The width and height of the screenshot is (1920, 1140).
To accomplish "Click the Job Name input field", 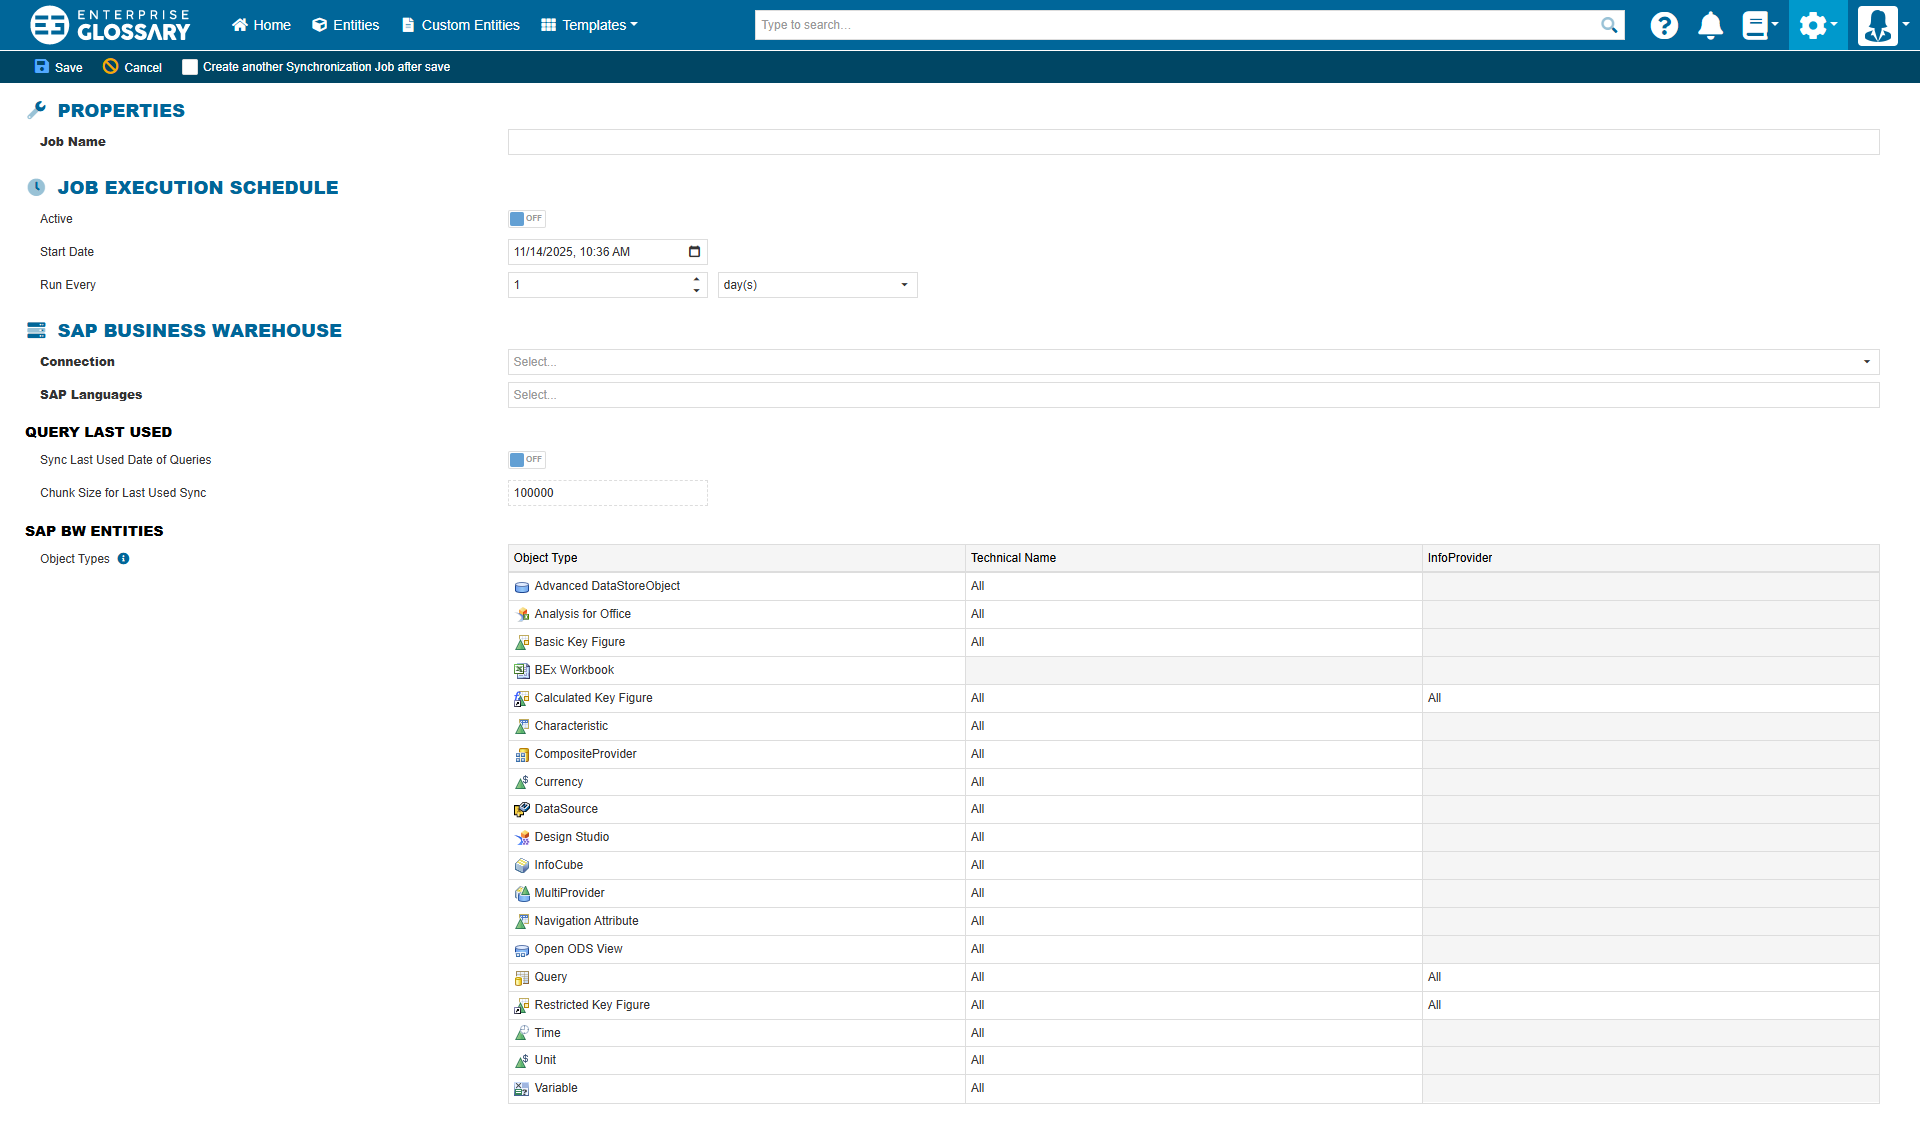I will [1192, 142].
